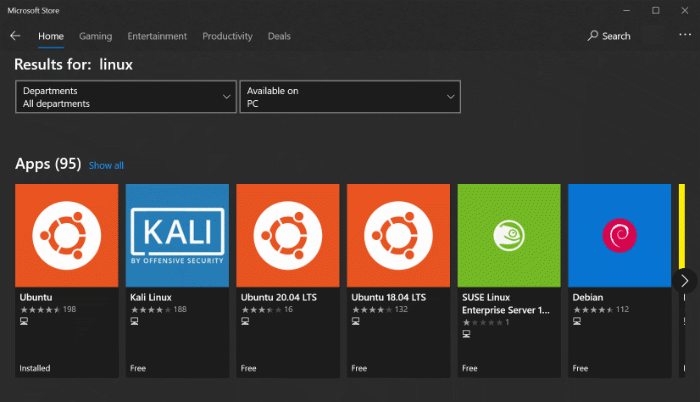Click Installed status on Ubuntu card
Image resolution: width=700 pixels, height=402 pixels.
[x=35, y=368]
